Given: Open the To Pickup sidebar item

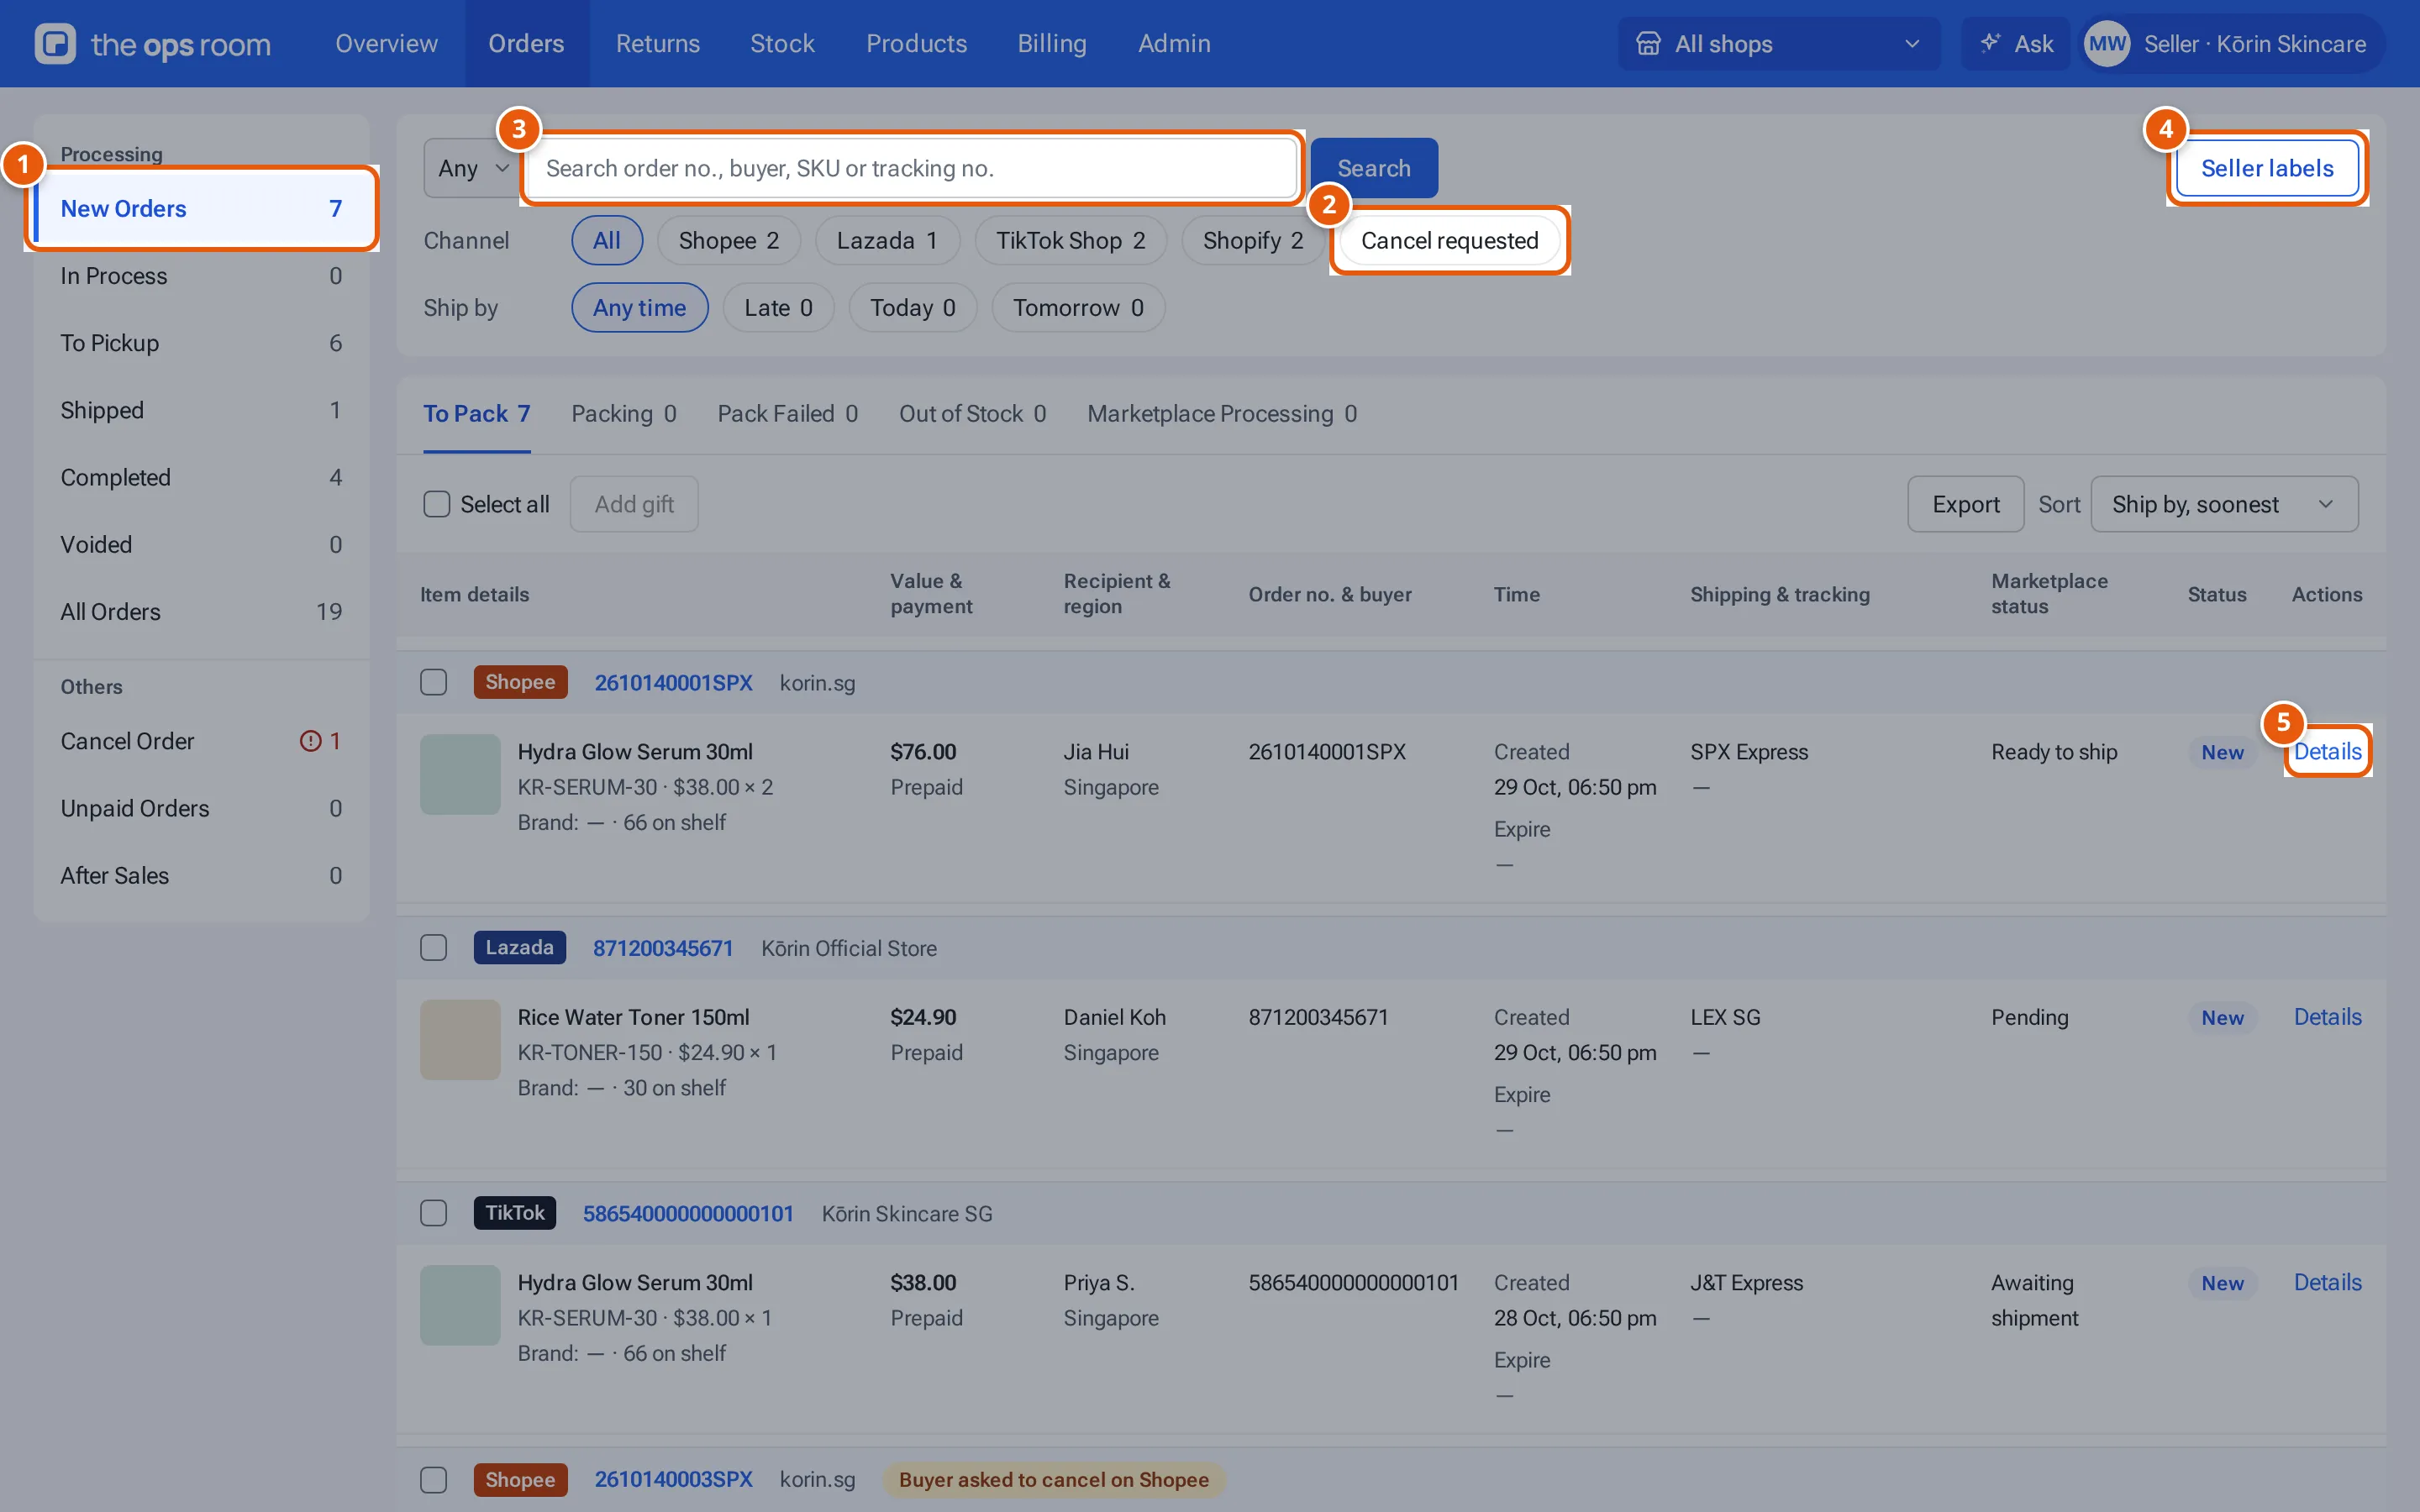Looking at the screenshot, I should pos(201,343).
